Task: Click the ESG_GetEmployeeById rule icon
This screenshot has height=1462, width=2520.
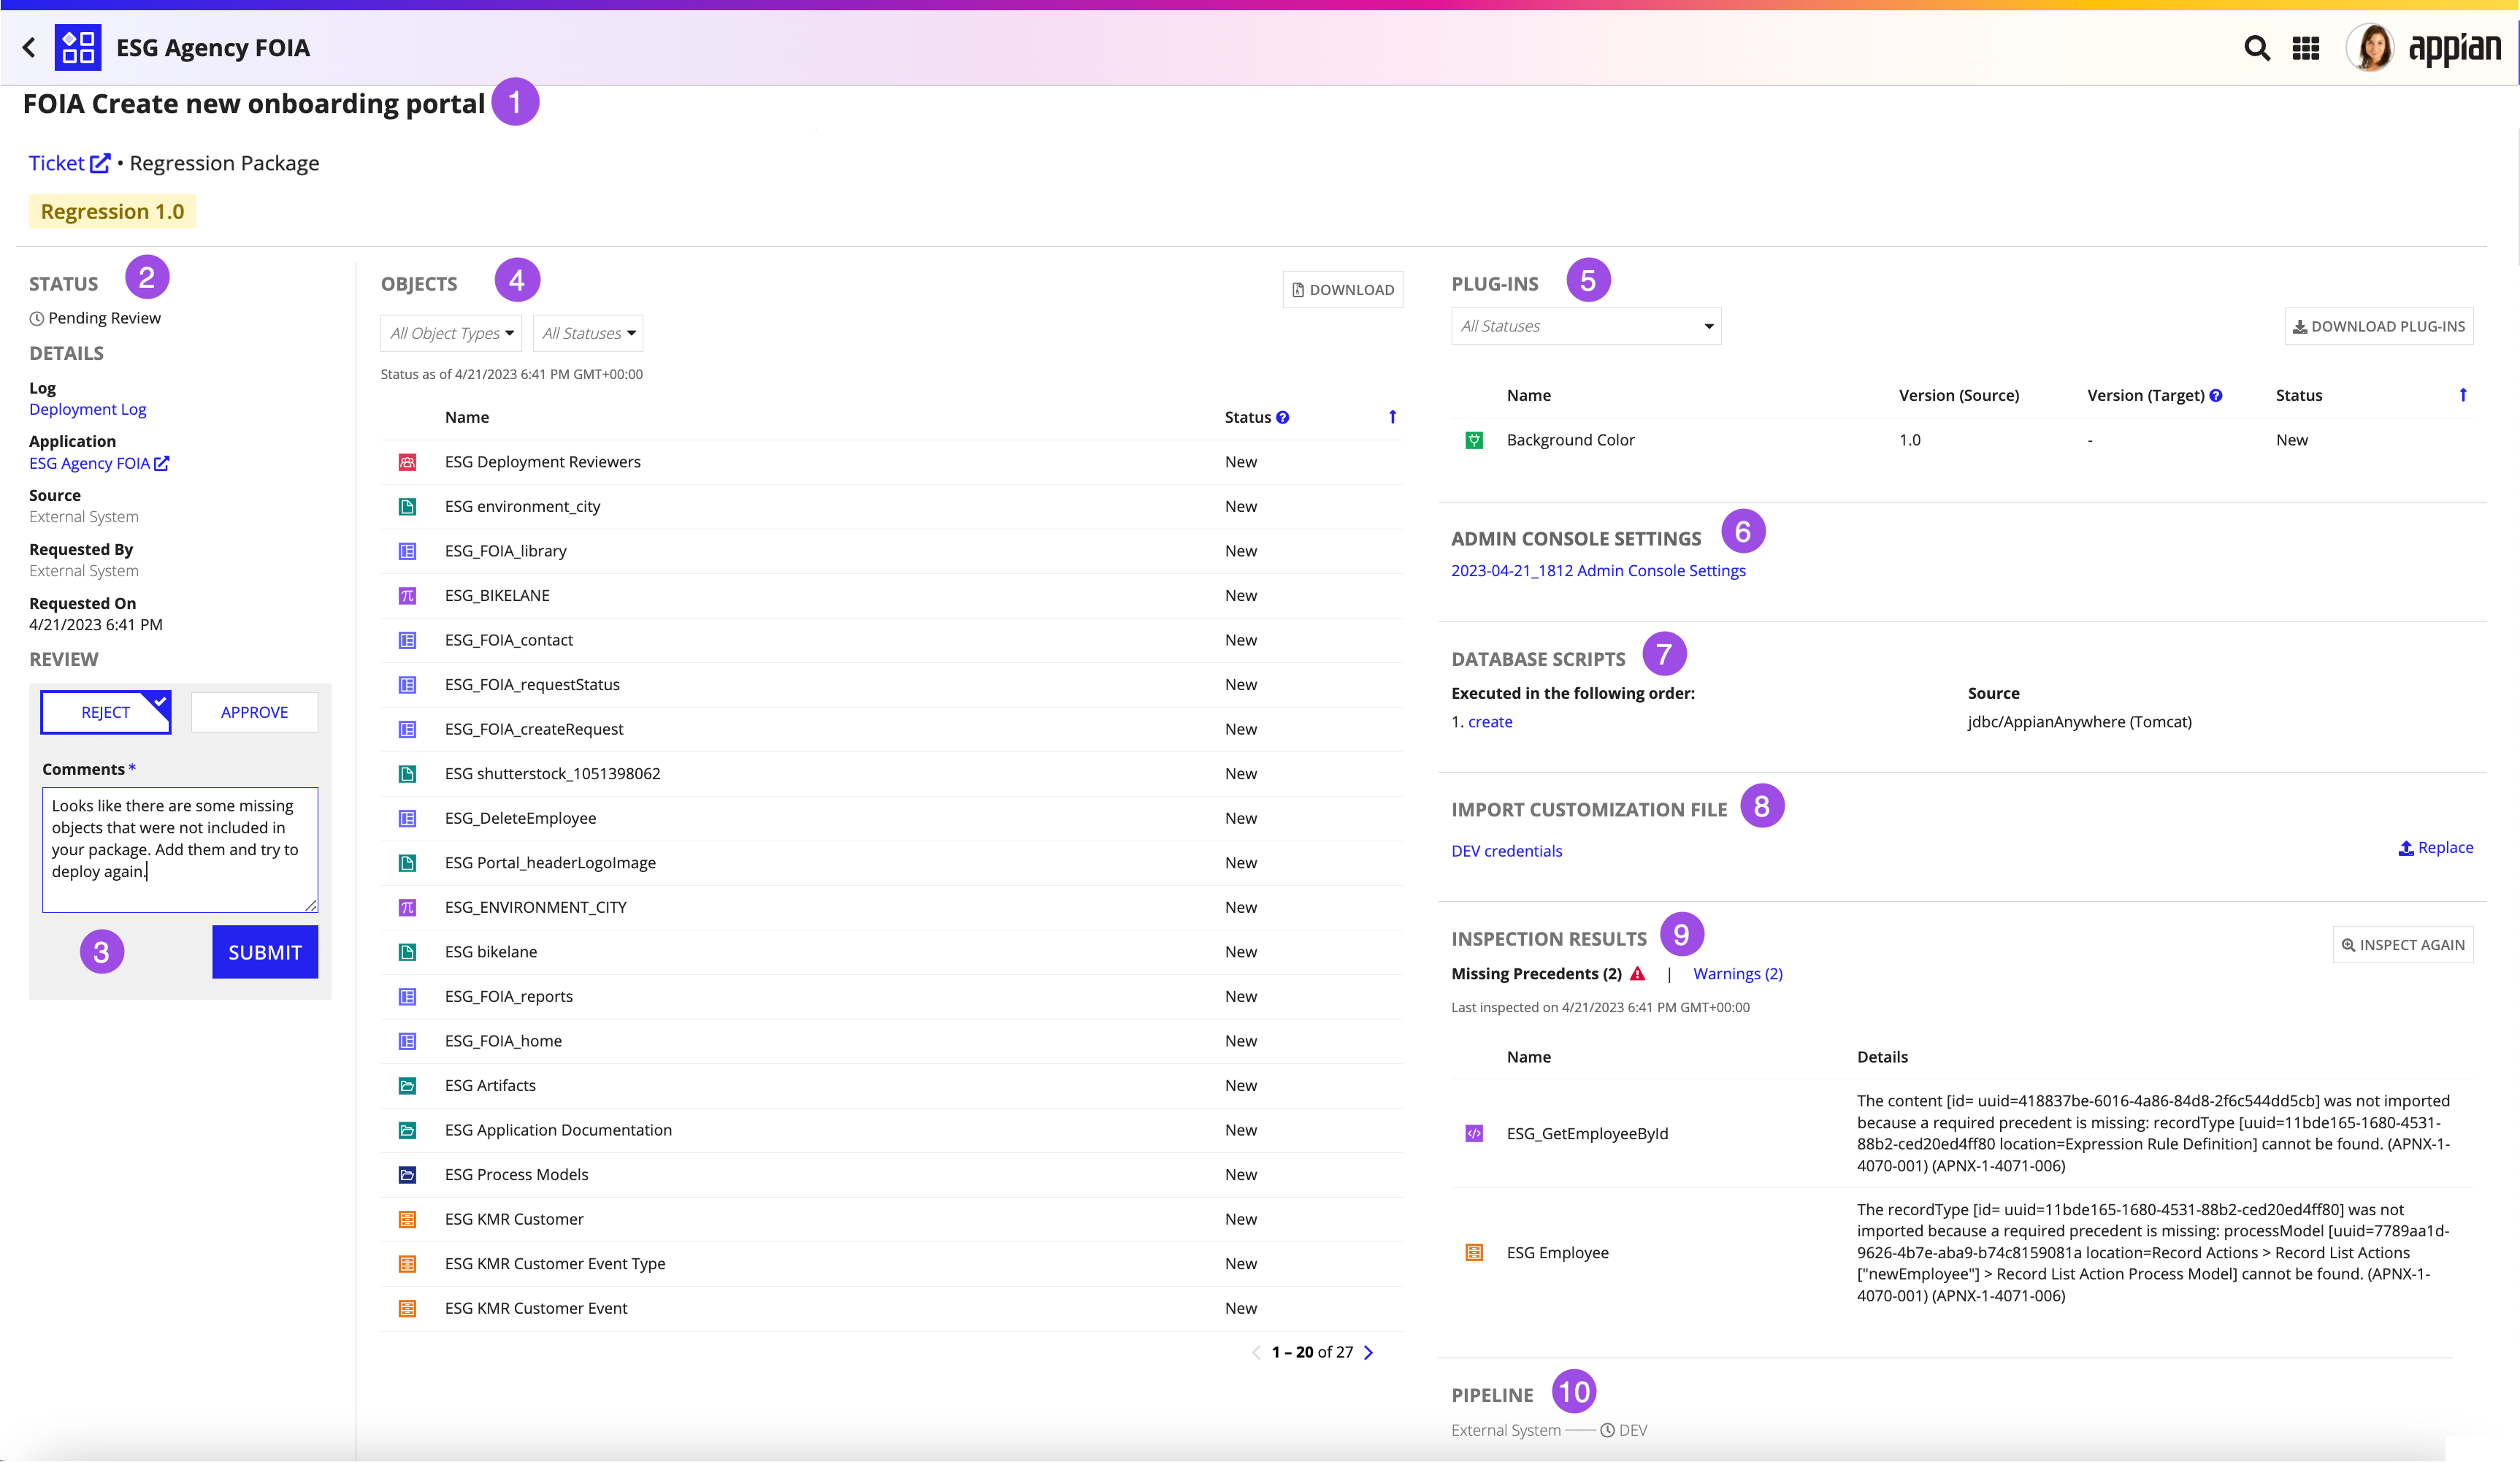Action: tap(1474, 1133)
